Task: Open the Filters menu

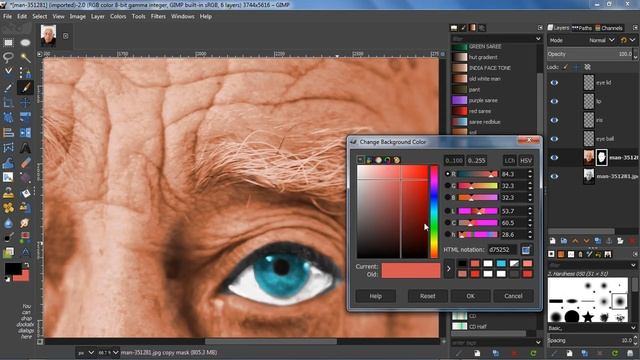Action: [158, 16]
